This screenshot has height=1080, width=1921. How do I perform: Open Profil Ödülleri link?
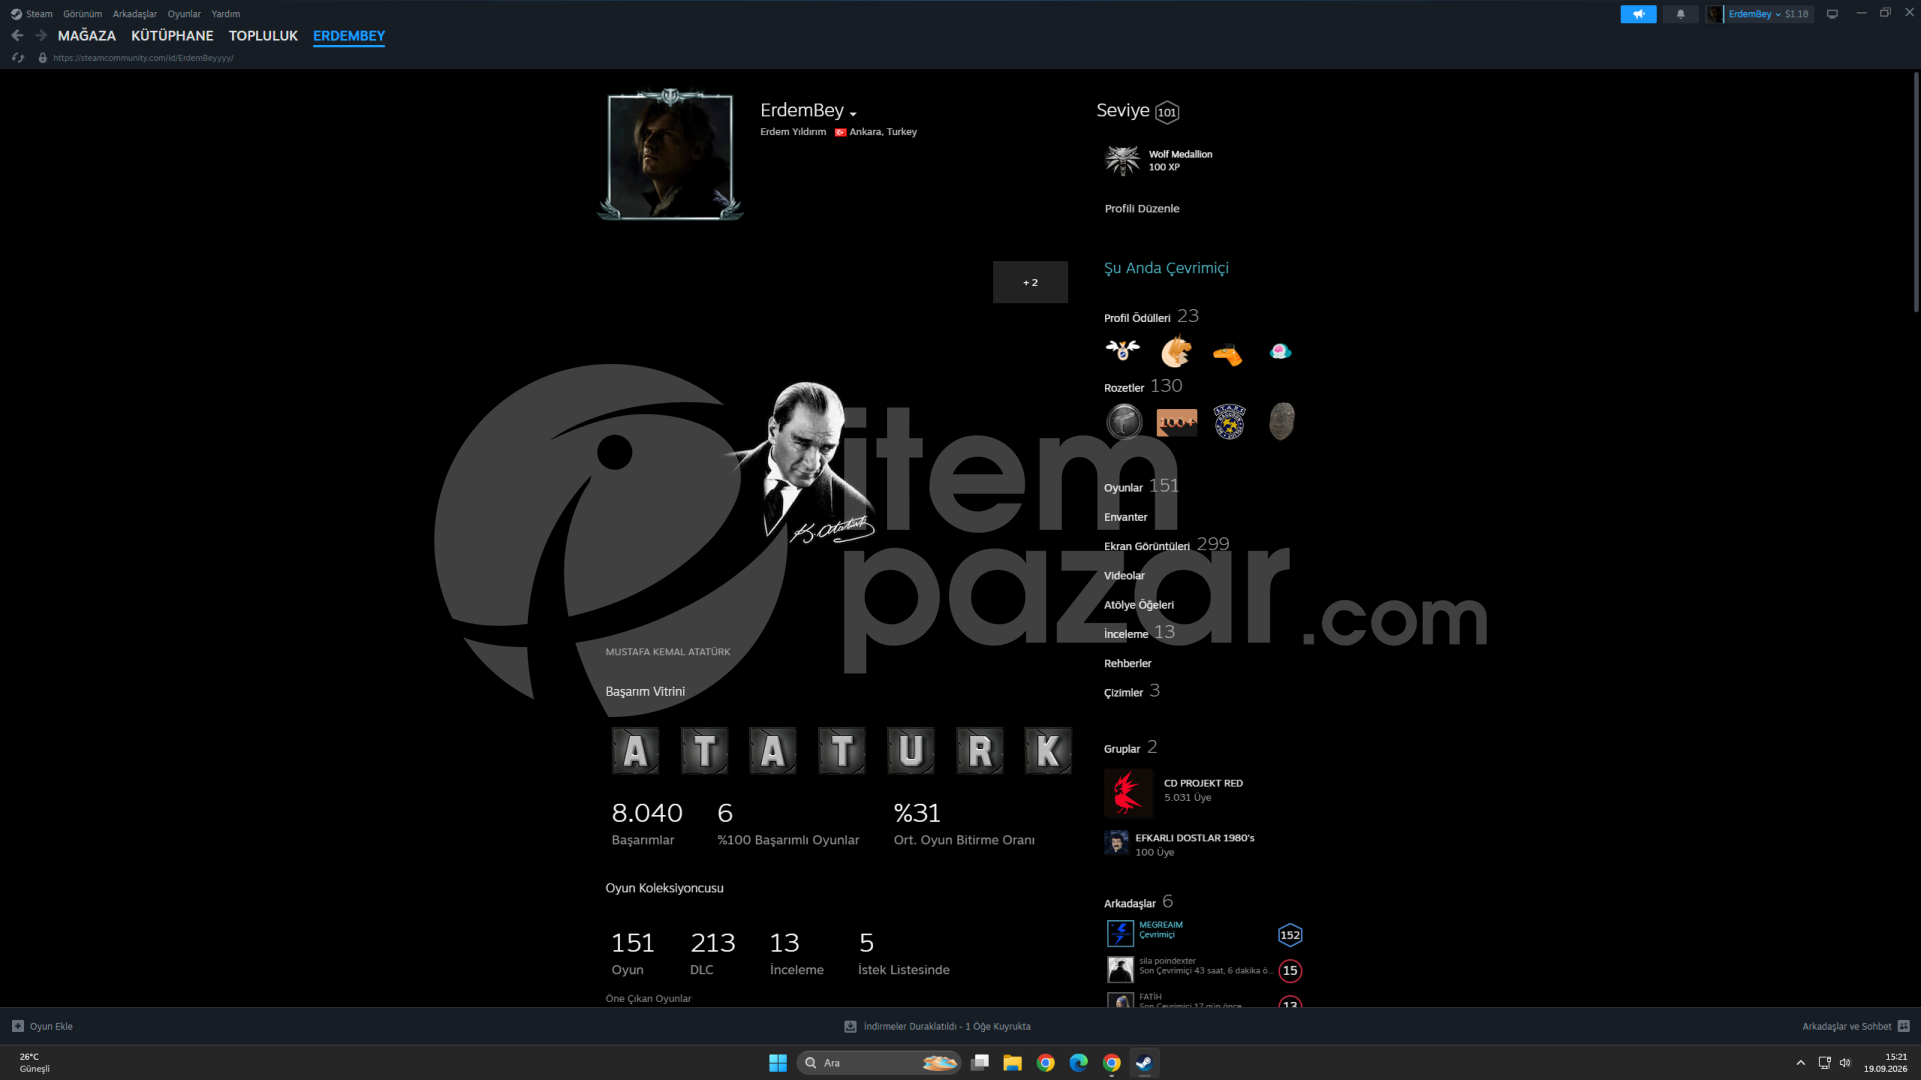tap(1137, 318)
